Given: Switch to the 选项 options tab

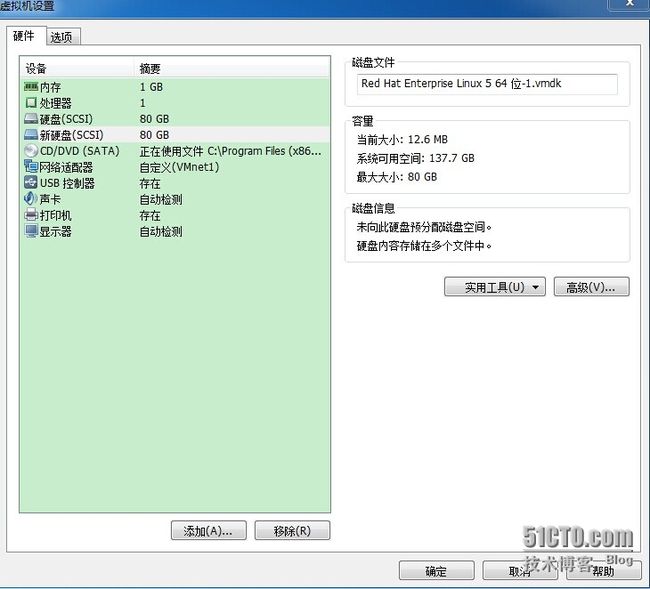Looking at the screenshot, I should click(62, 37).
